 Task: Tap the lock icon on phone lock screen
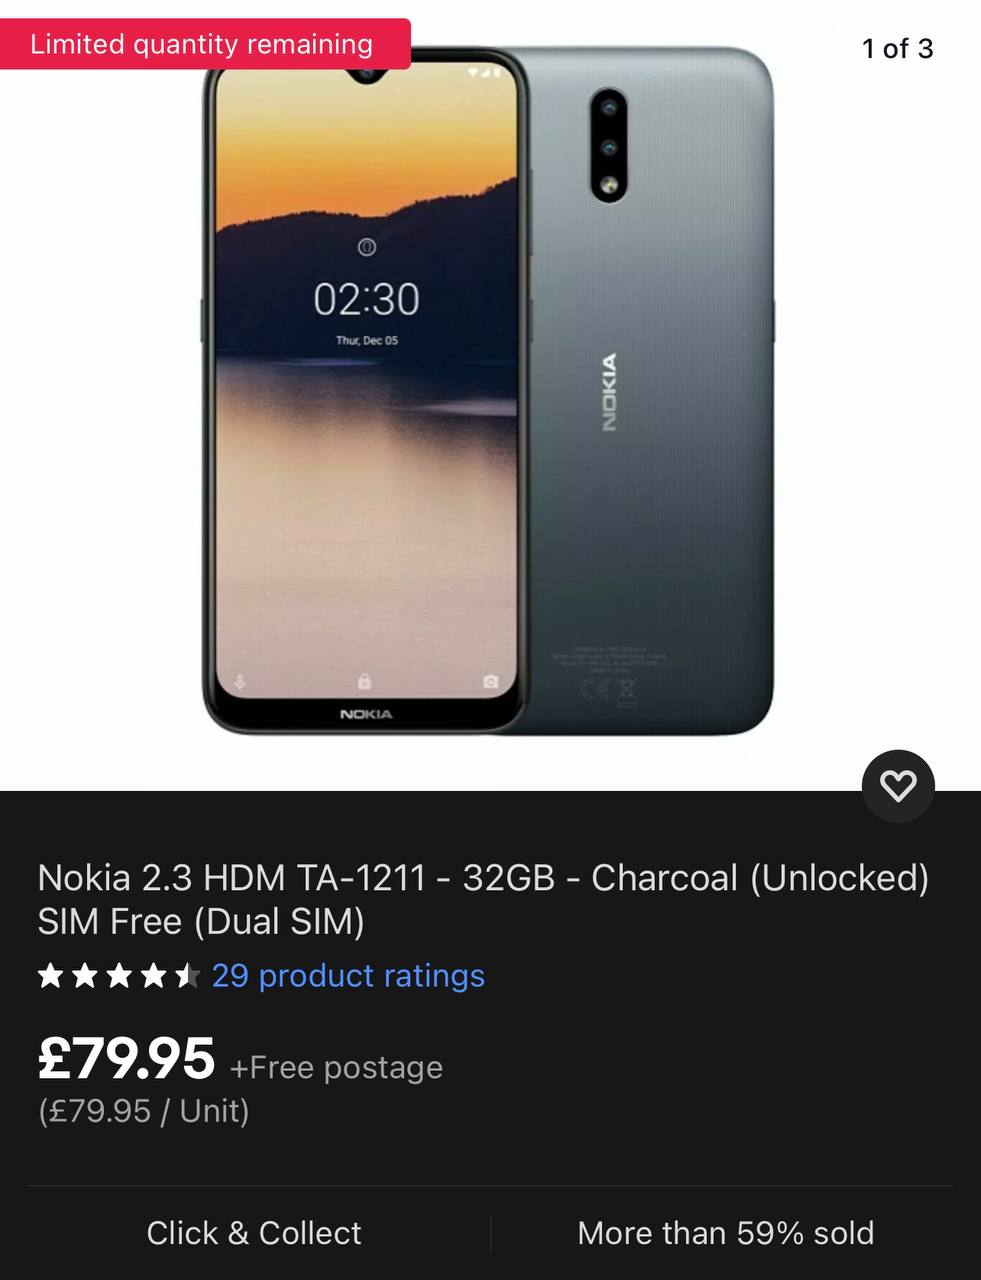pyautogui.click(x=365, y=681)
